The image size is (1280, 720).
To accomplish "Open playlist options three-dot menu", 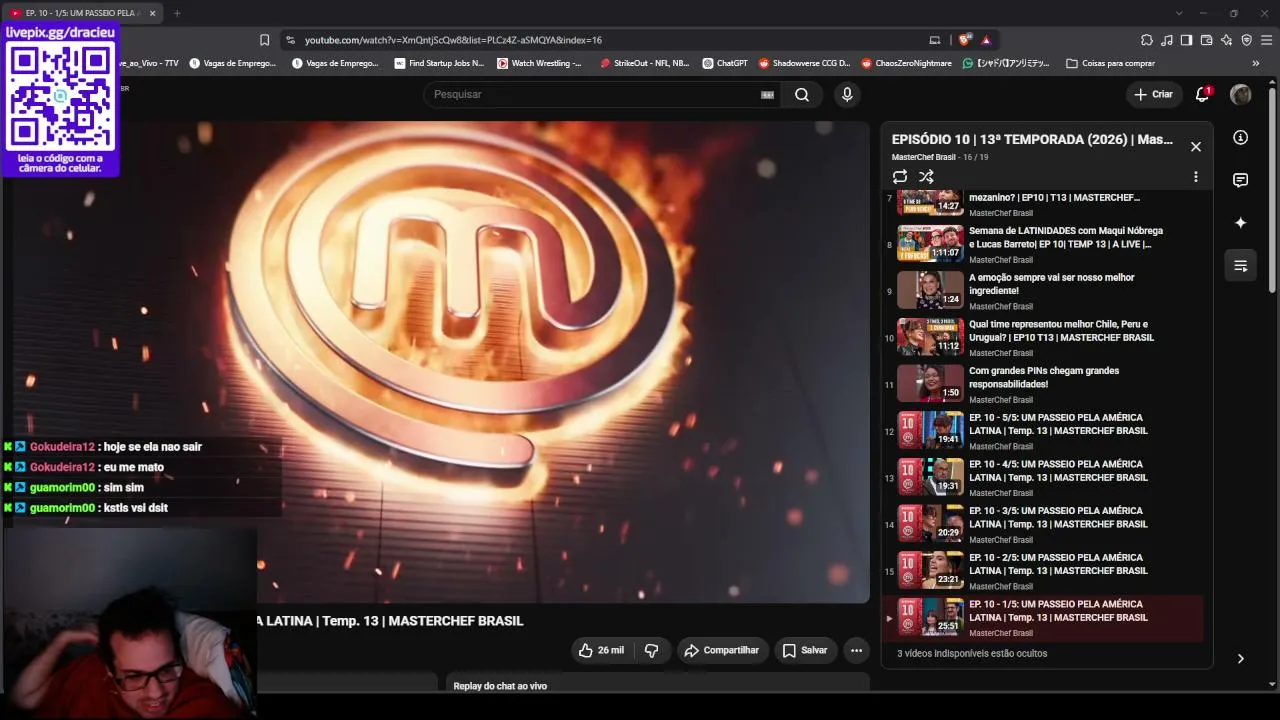I will coord(1195,177).
